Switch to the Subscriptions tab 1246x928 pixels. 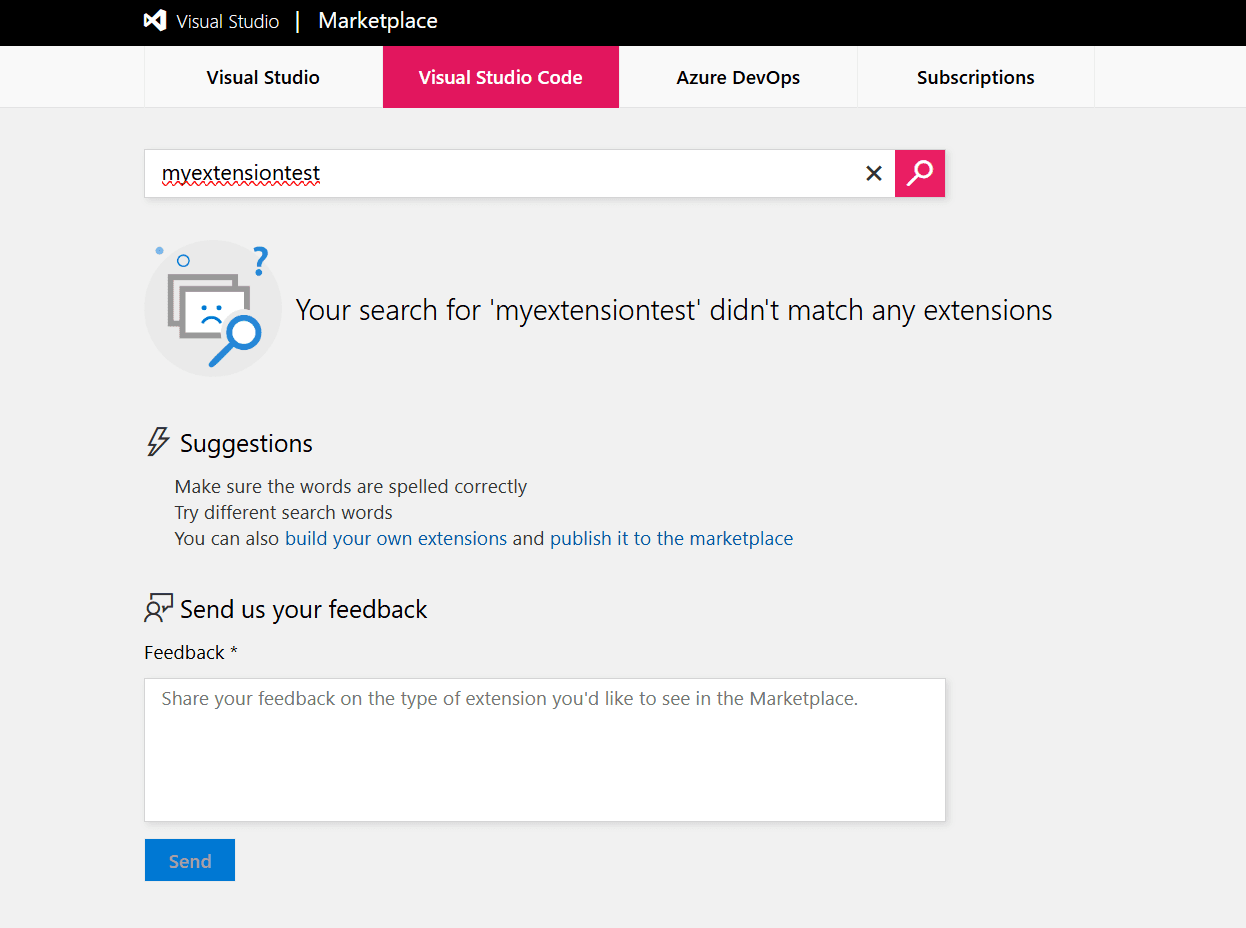975,77
